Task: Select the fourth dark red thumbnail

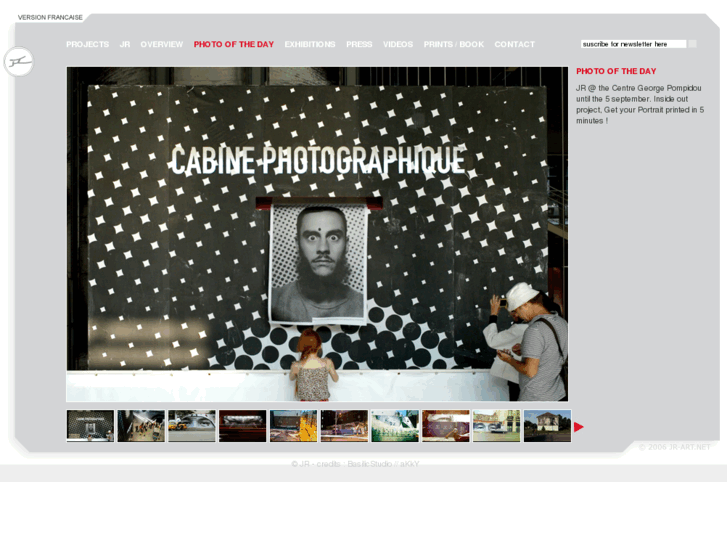Action: point(242,426)
